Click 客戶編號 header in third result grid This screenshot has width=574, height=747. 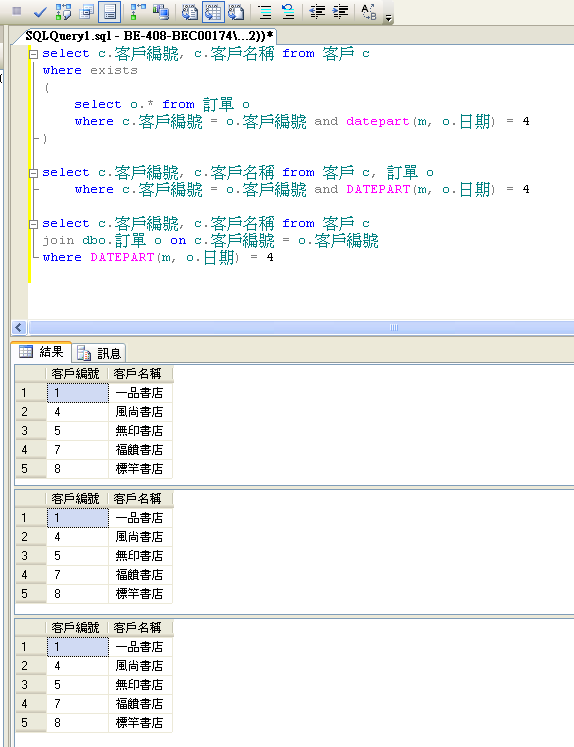(x=77, y=628)
